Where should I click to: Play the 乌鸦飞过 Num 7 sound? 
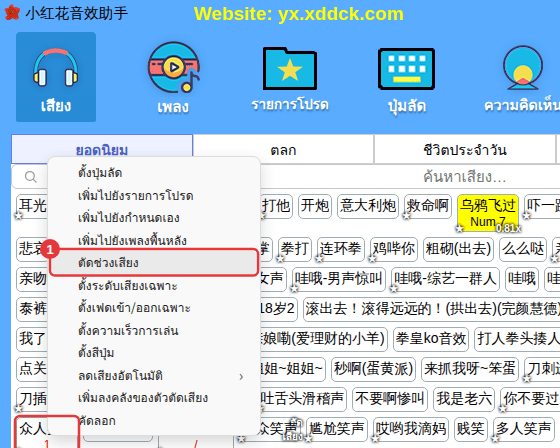(488, 213)
